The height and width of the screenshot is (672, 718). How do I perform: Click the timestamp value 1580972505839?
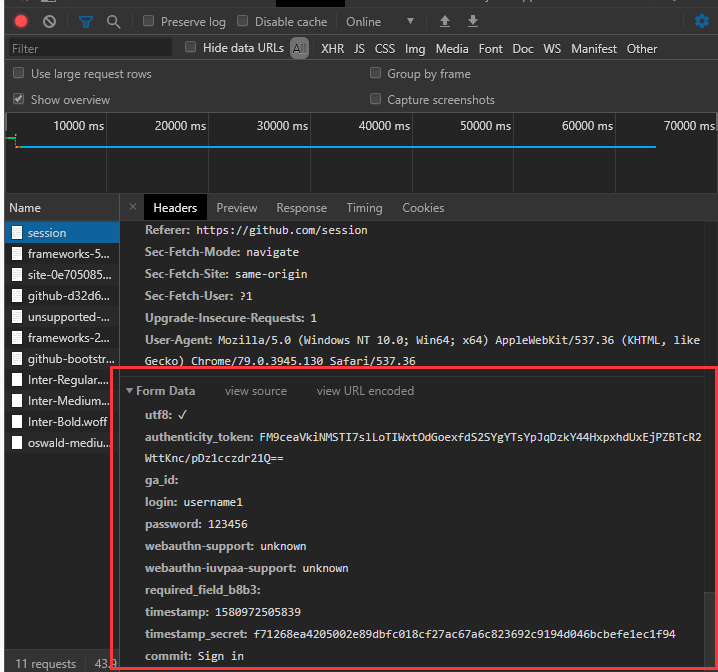point(258,612)
